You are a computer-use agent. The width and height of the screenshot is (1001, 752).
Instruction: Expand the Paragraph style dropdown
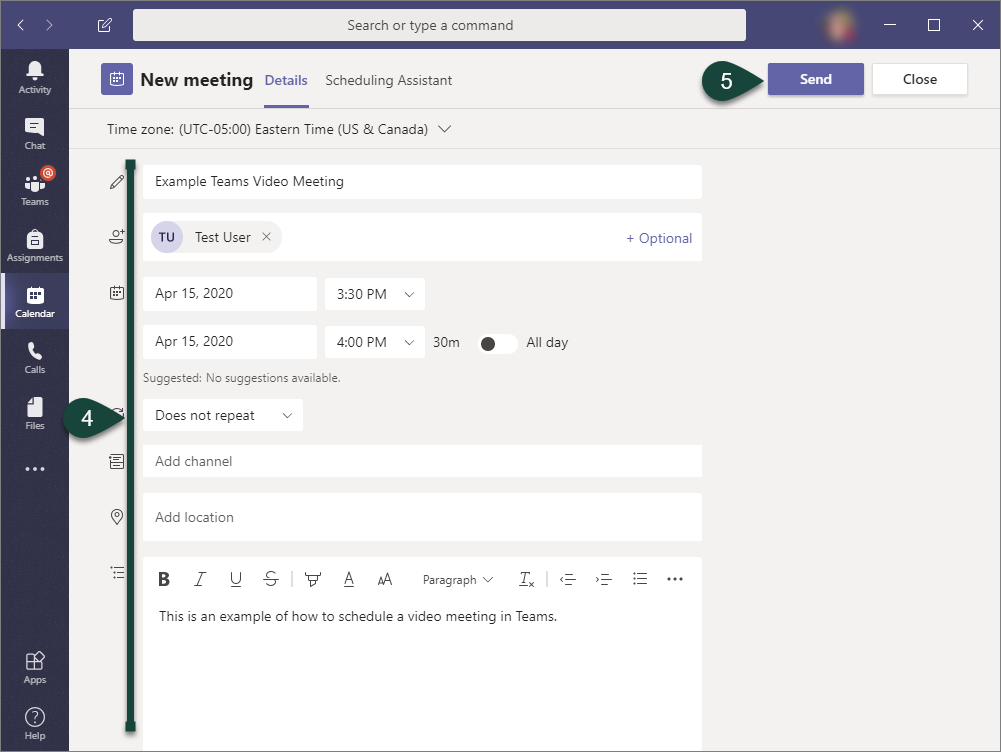[458, 580]
